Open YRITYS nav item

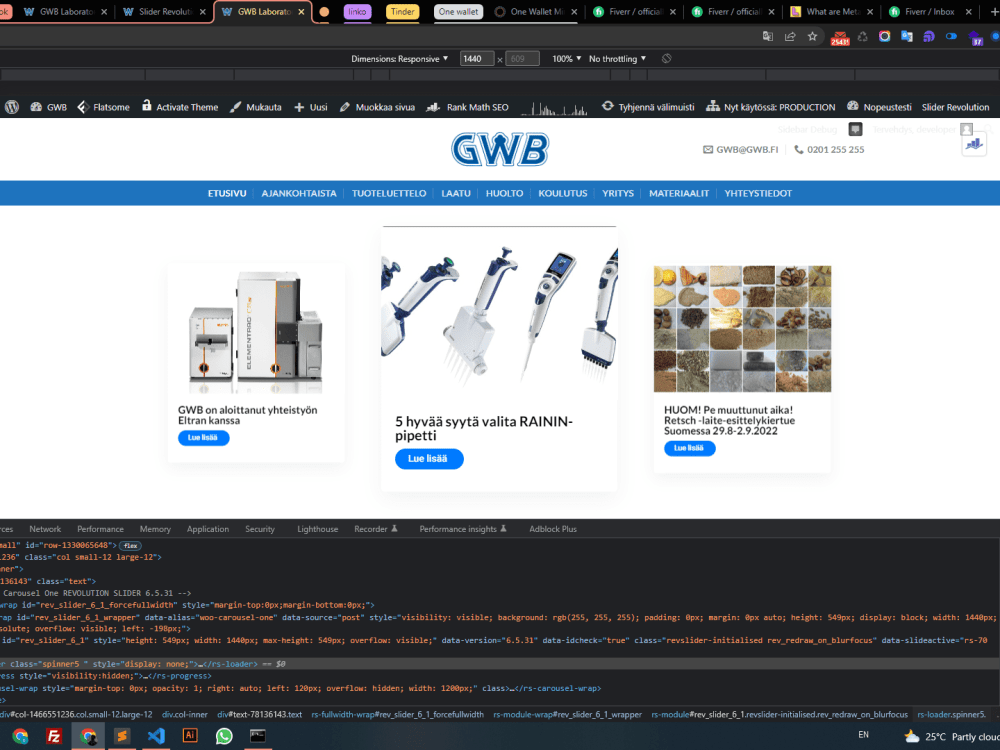point(618,193)
